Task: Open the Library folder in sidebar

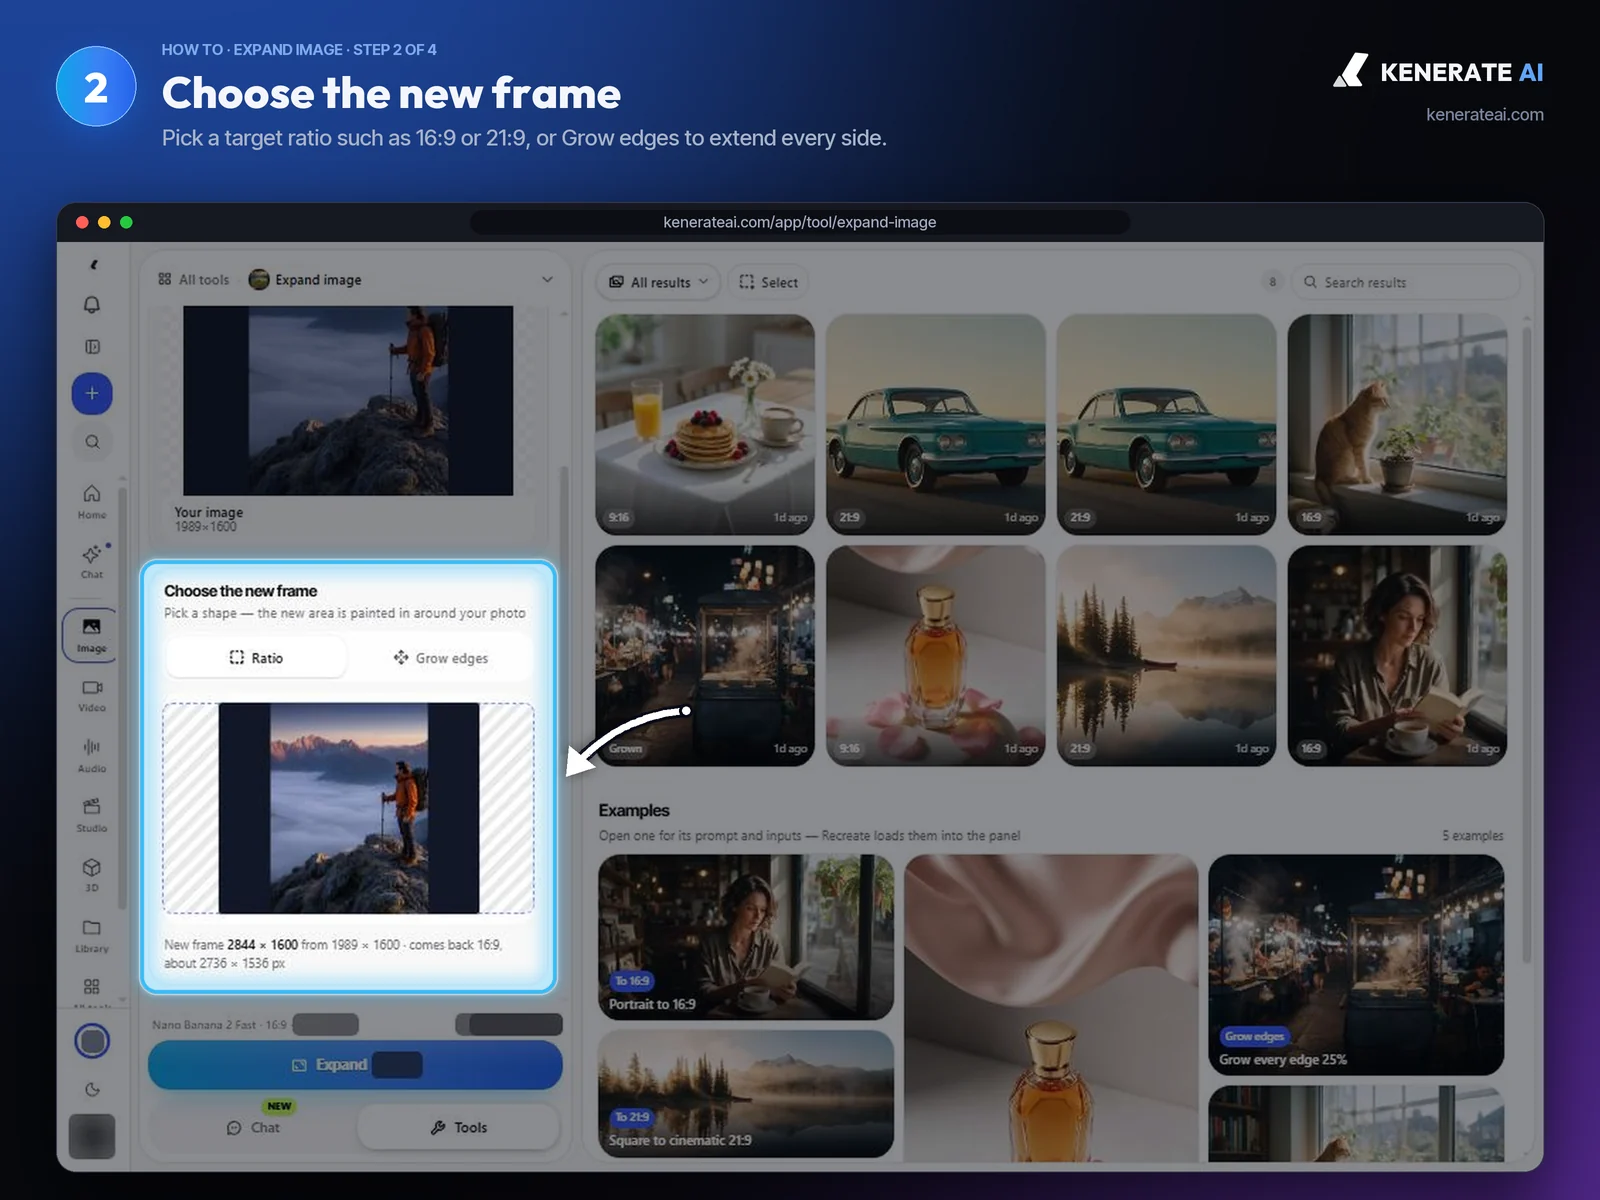Action: pyautogui.click(x=92, y=935)
